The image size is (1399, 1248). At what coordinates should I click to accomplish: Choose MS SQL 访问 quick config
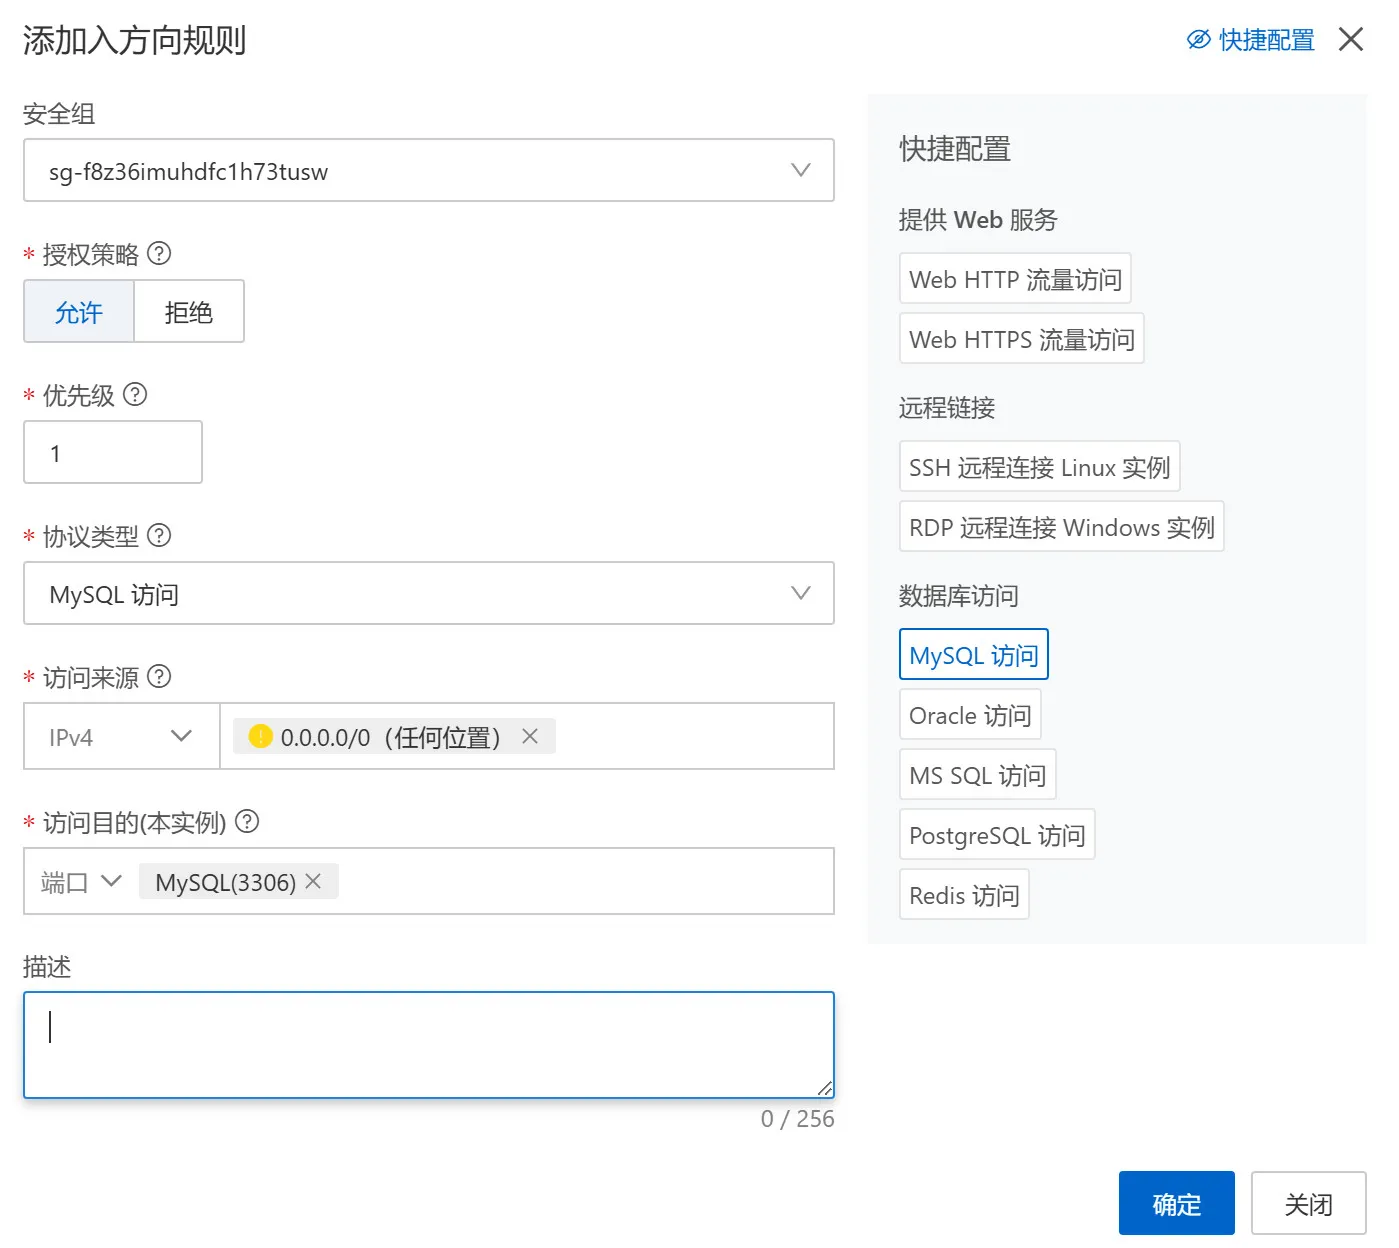(x=978, y=774)
